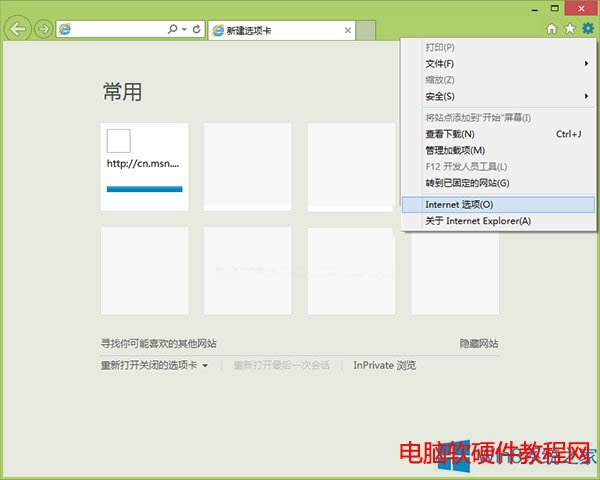
Task: Click the search magnifier icon in address bar
Action: click(174, 30)
